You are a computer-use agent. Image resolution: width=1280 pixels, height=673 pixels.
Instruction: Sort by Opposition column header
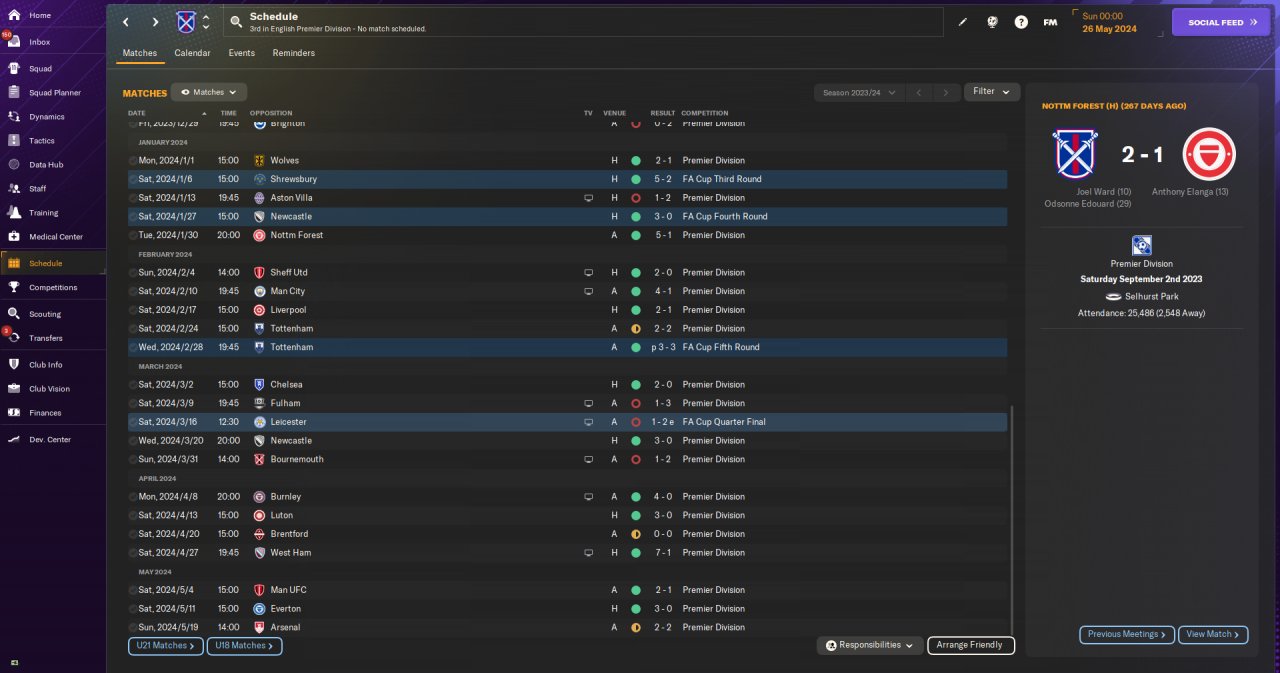[271, 113]
